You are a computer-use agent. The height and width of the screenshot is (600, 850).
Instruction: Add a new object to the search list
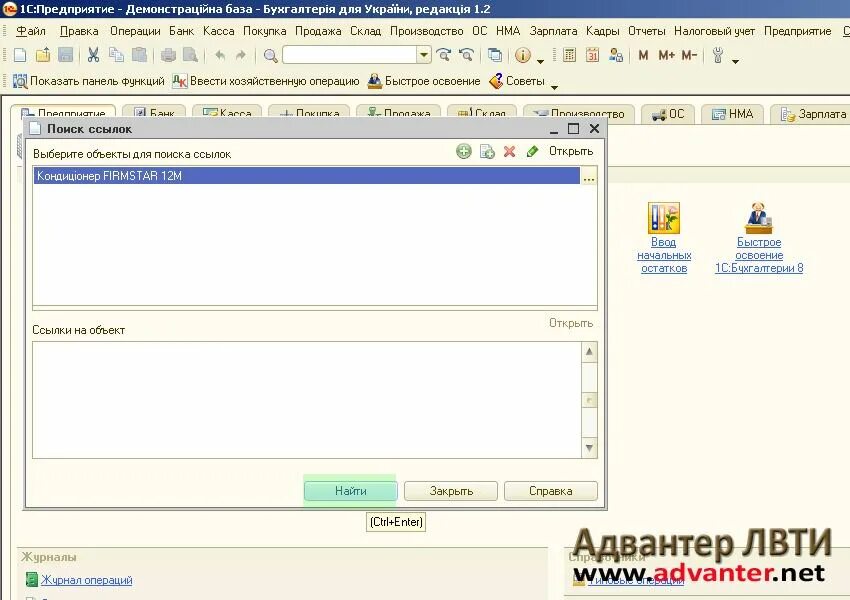463,150
